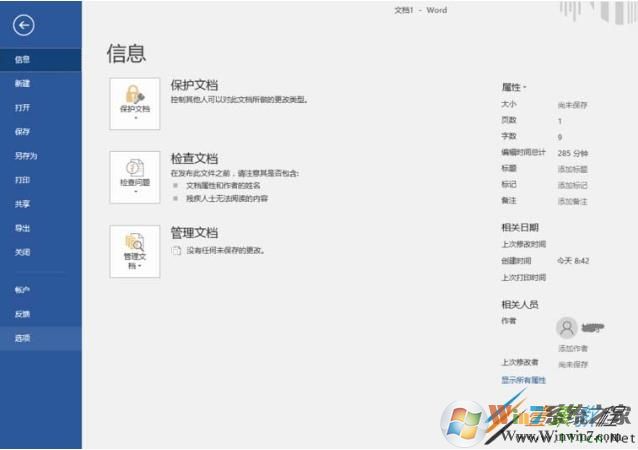Select 导出 in the sidebar
The height and width of the screenshot is (450, 638).
click(x=22, y=228)
